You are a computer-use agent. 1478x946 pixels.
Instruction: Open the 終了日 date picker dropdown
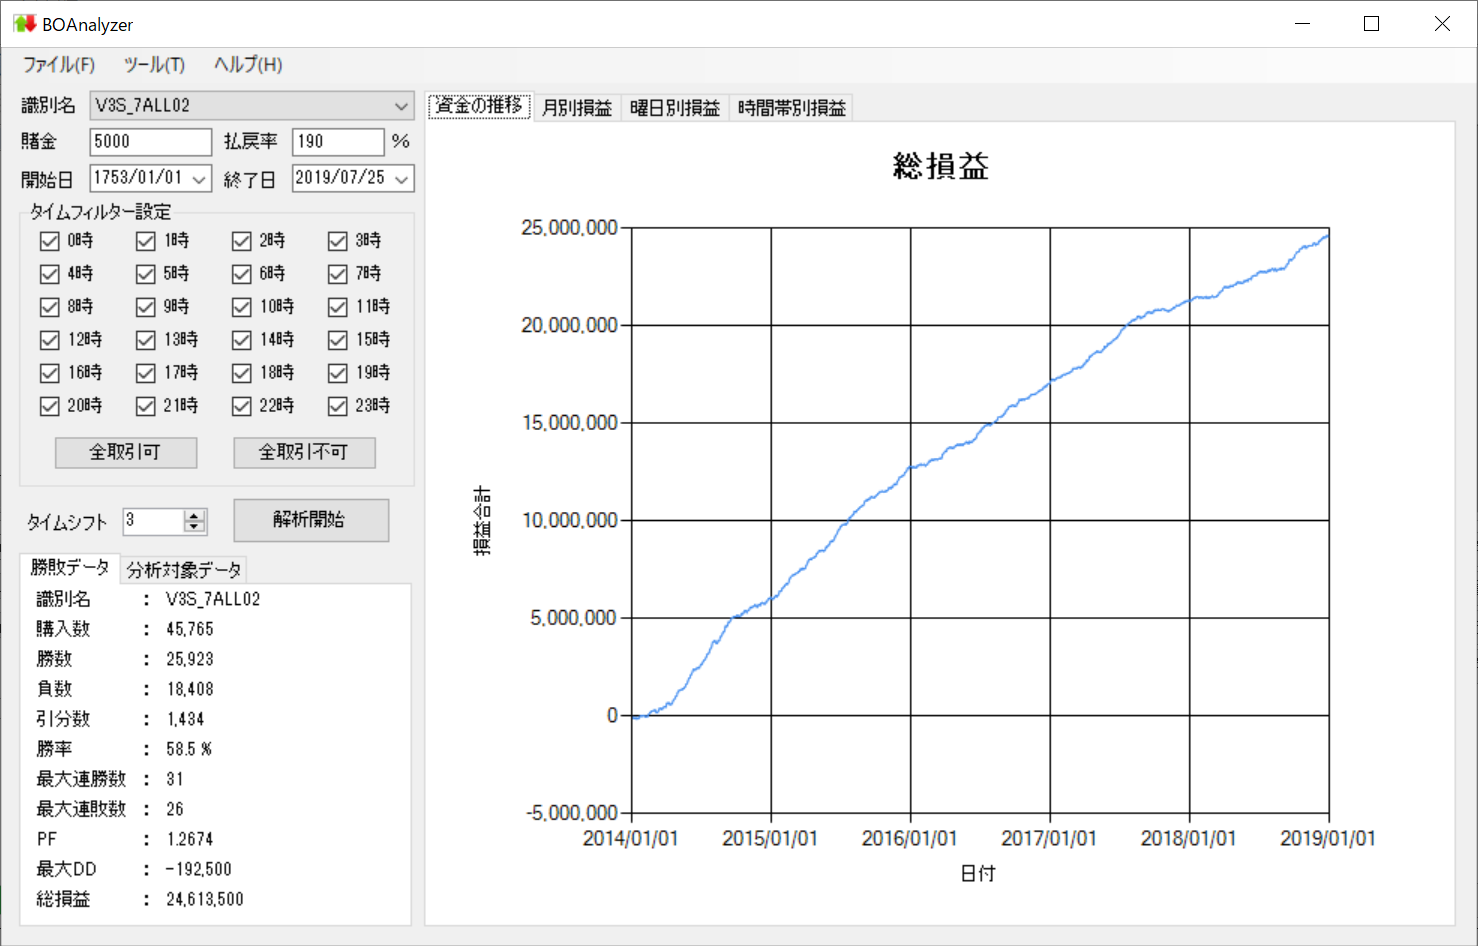402,179
